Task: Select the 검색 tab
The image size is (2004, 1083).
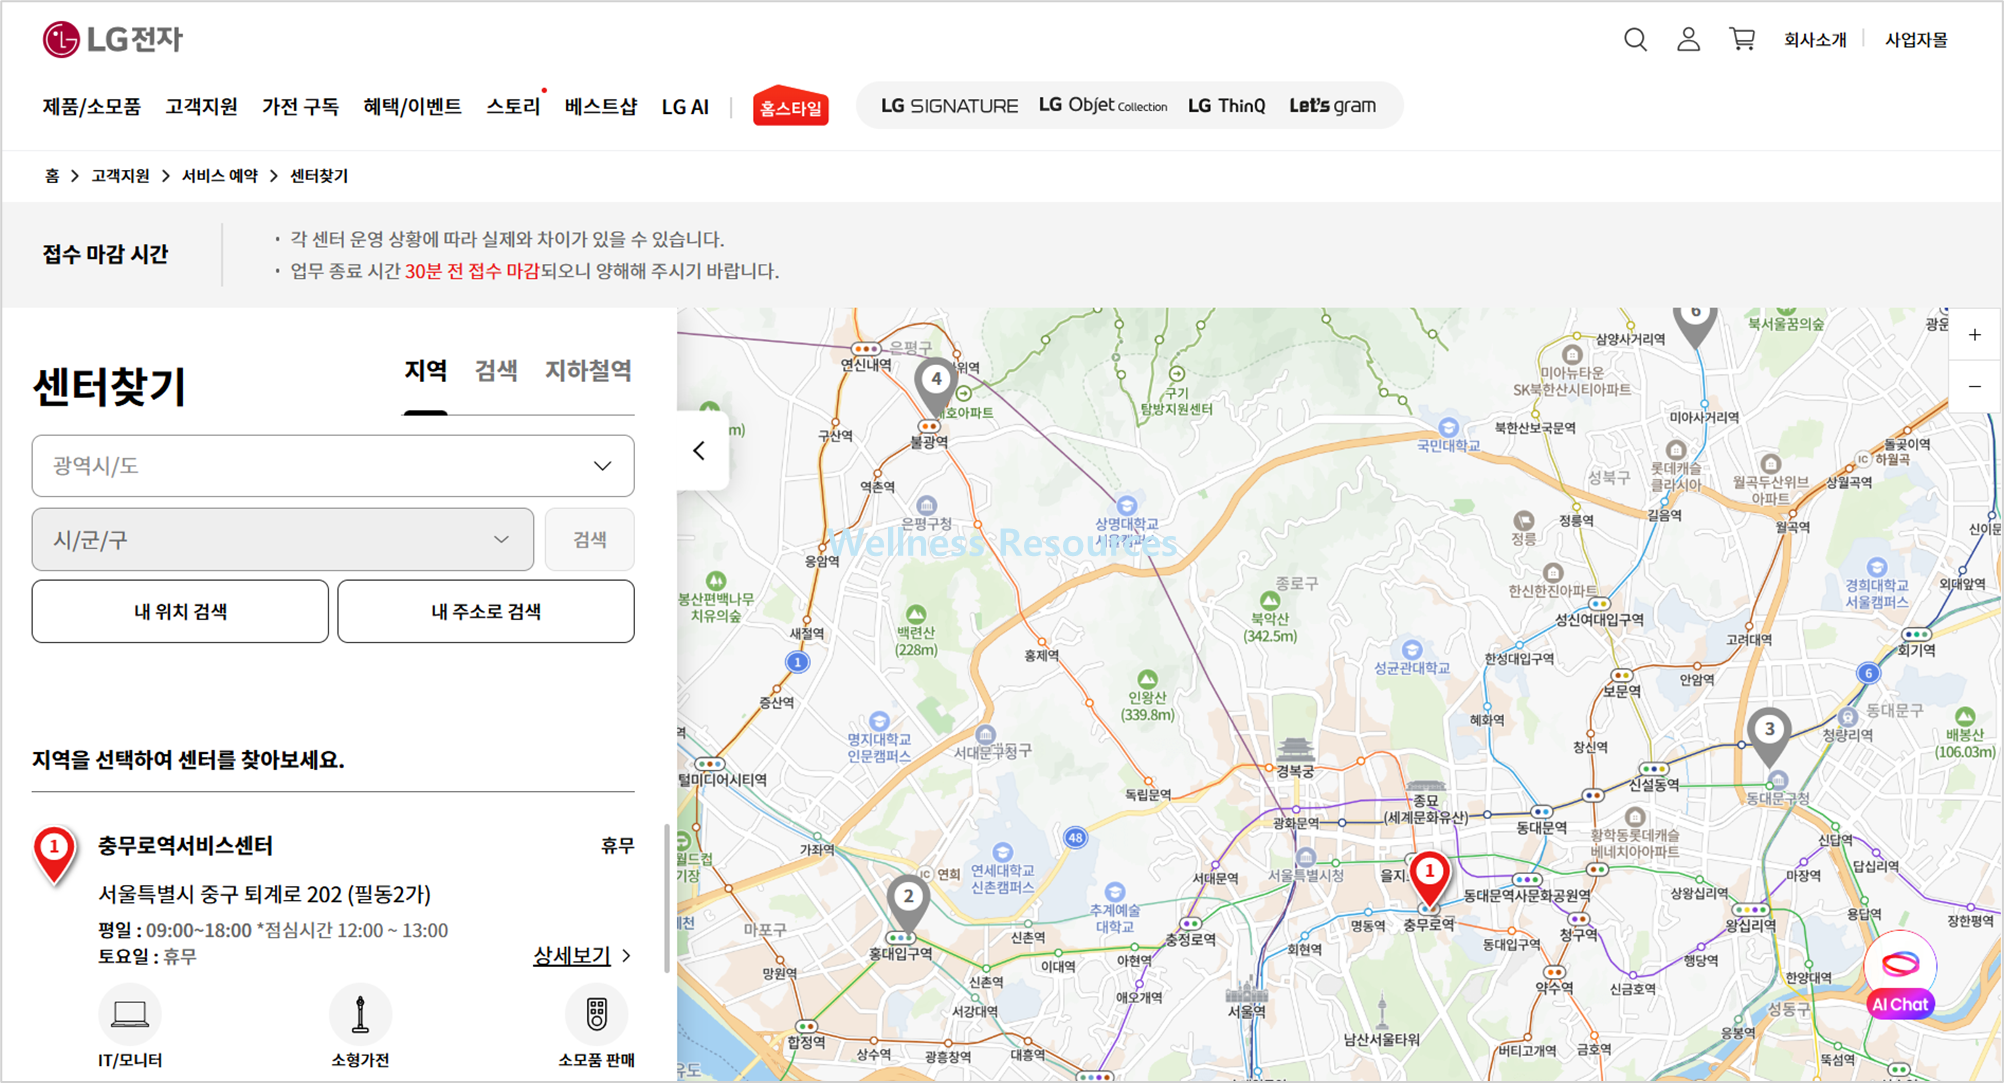Action: (x=496, y=371)
